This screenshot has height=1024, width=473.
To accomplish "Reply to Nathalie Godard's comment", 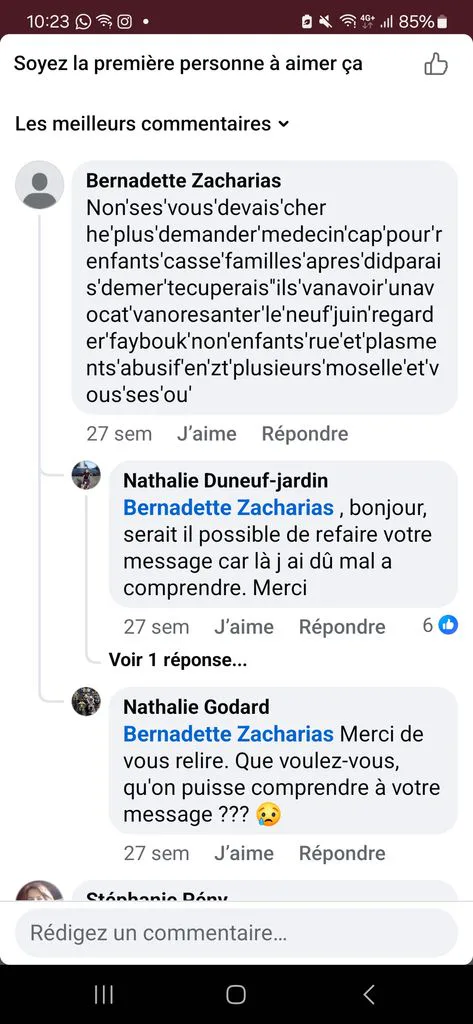I will tap(342, 853).
